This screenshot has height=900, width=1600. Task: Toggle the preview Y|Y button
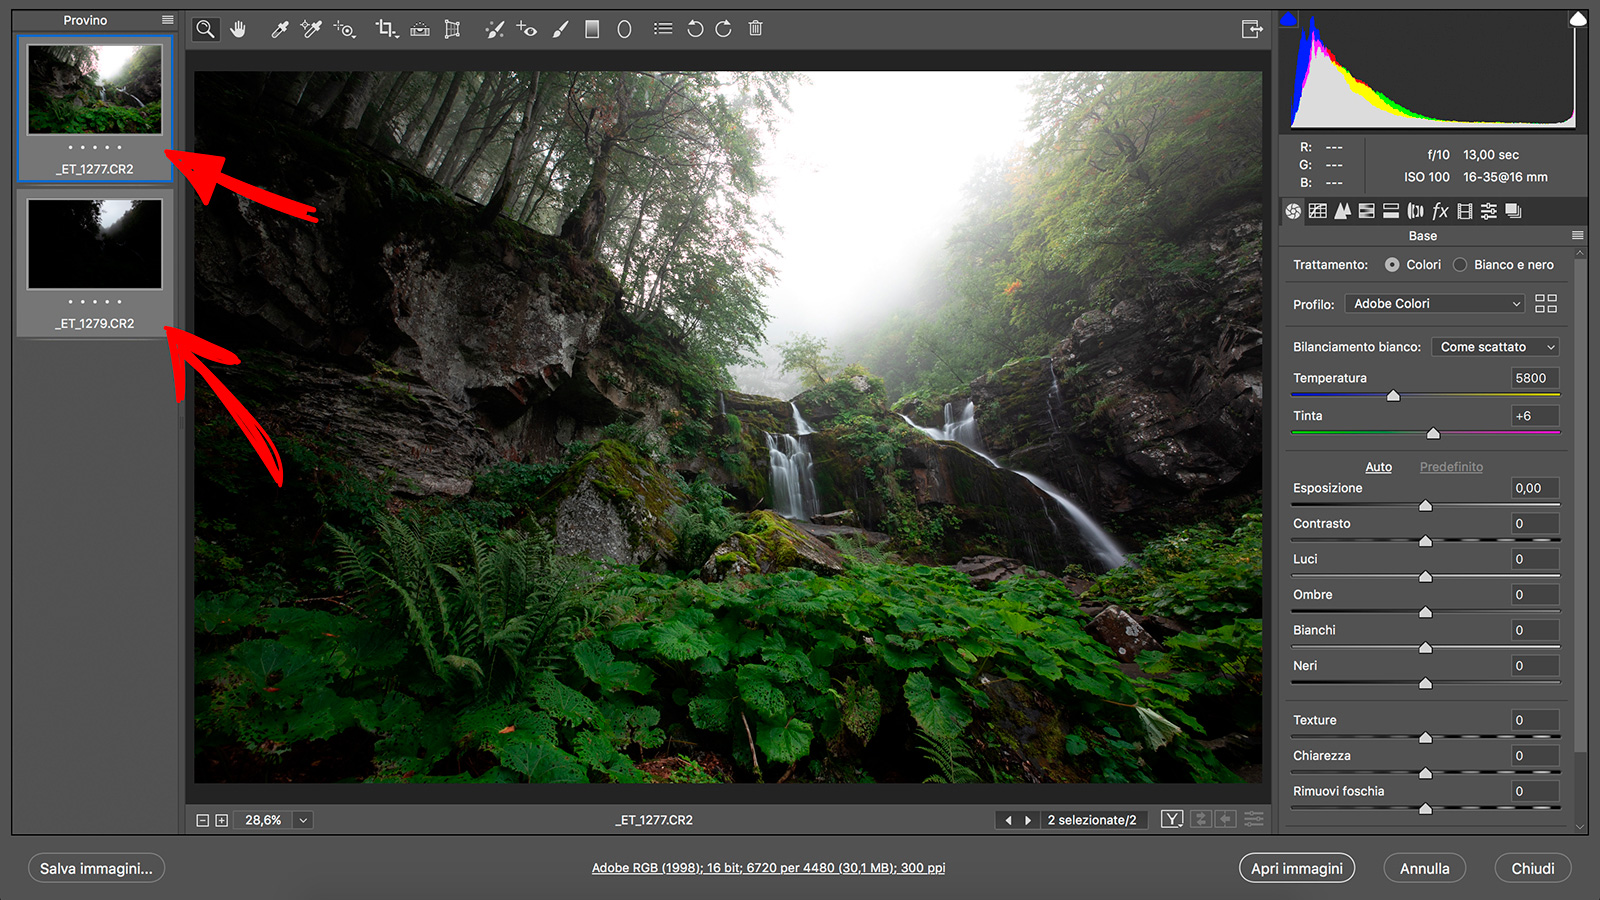1171,819
